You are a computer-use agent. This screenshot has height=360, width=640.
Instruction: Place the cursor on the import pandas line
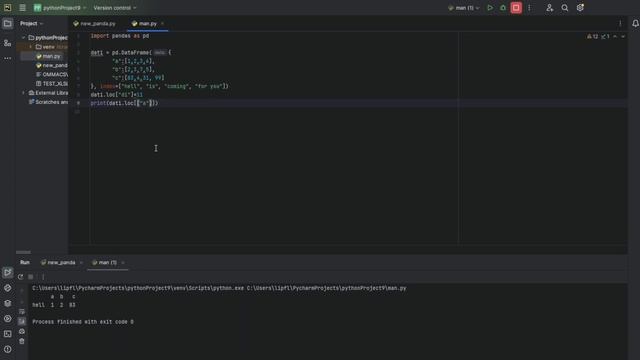coord(120,36)
